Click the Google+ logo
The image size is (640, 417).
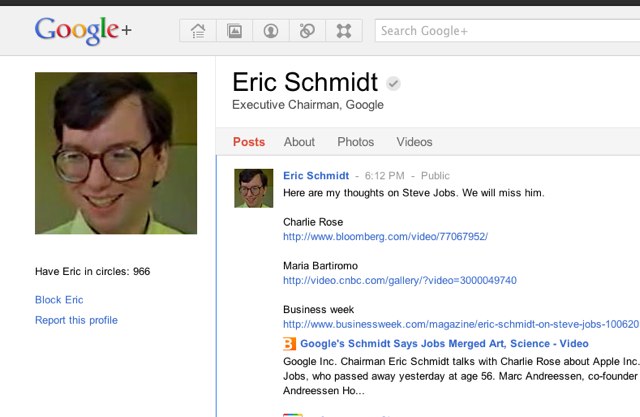coord(83,31)
